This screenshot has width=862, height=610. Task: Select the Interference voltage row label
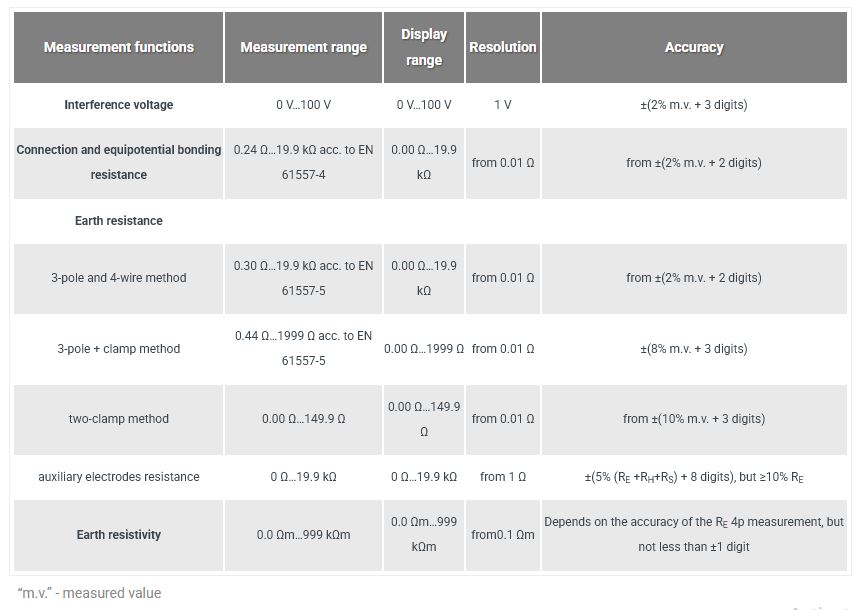coord(119,105)
